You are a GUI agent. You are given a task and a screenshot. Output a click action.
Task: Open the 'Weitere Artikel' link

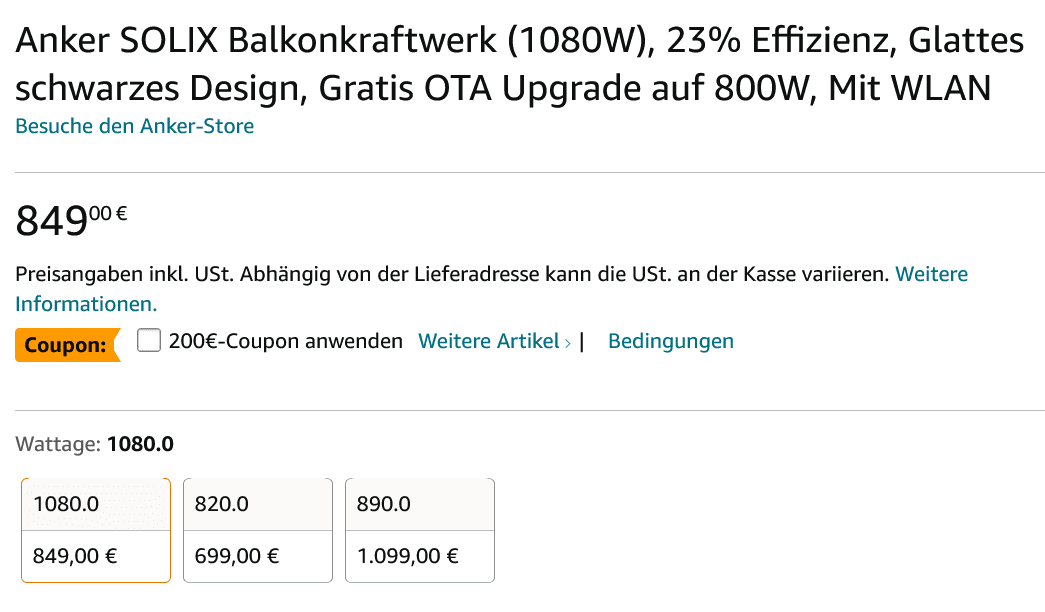click(488, 341)
